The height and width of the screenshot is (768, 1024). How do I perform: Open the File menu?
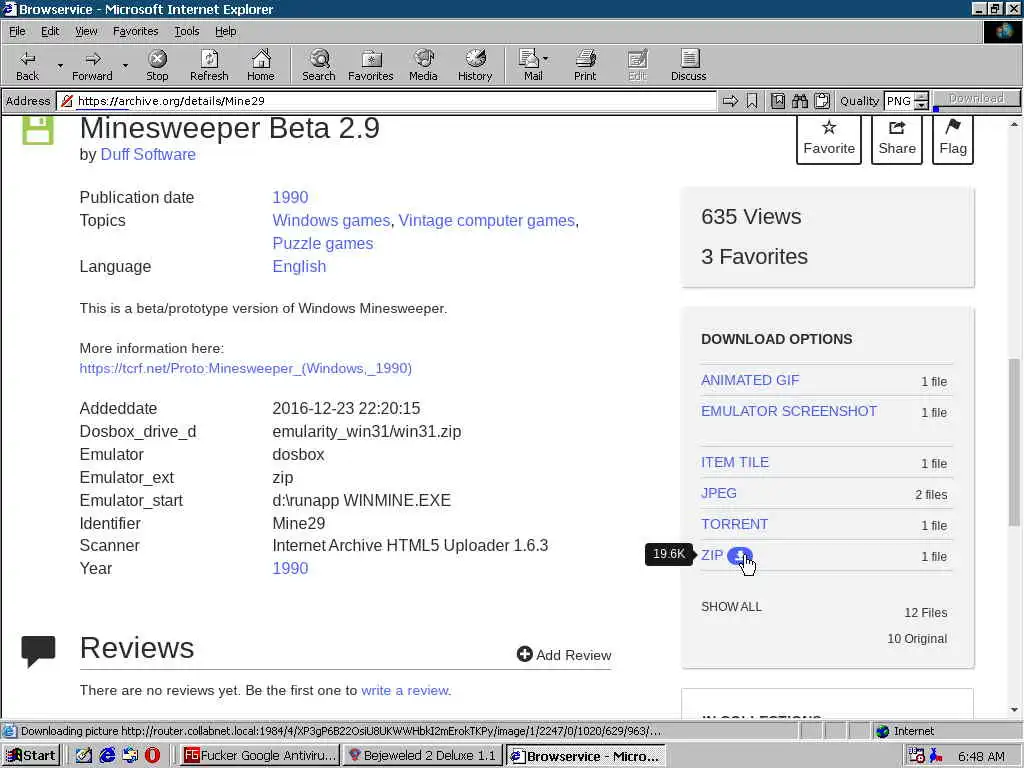(x=17, y=31)
